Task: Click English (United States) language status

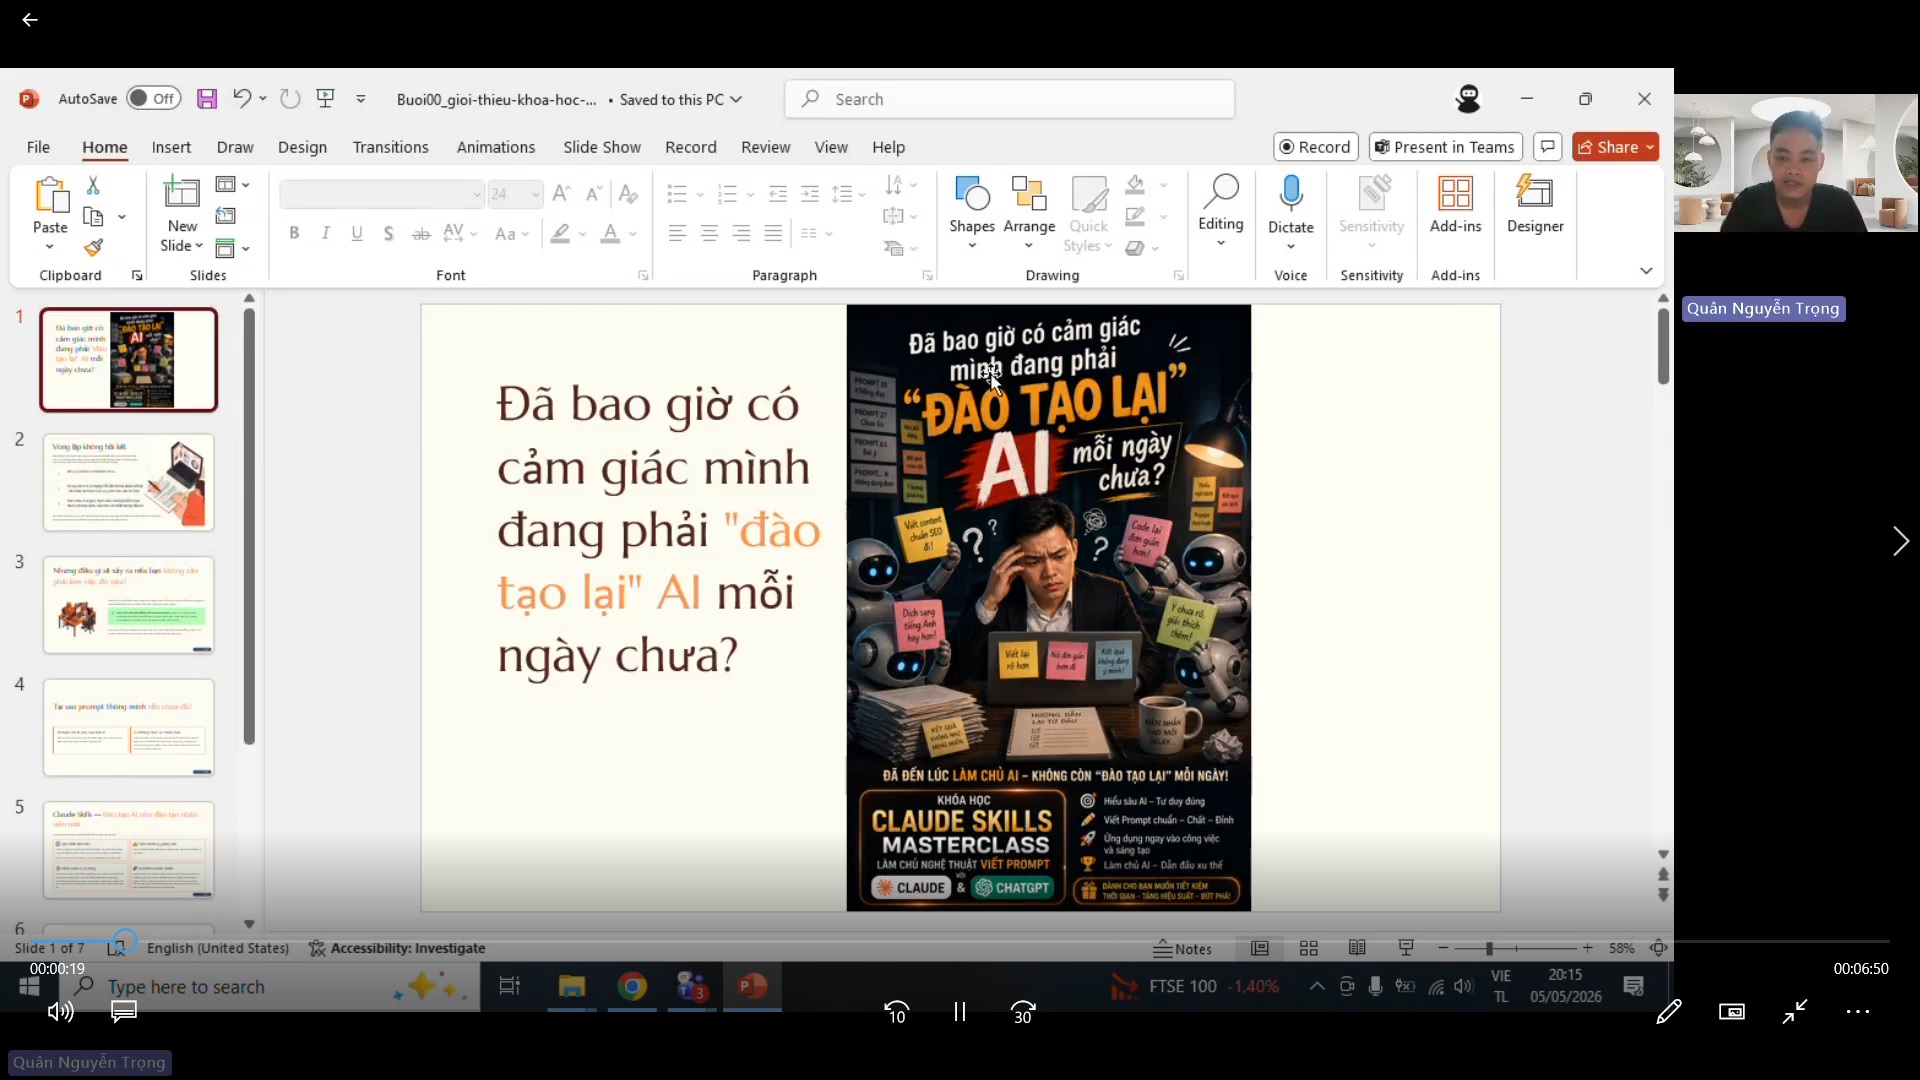Action: pyautogui.click(x=217, y=948)
